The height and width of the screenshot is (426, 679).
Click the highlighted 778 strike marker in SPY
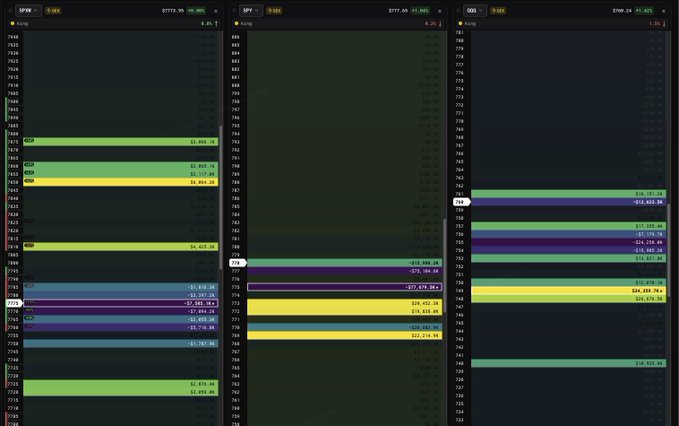point(237,263)
